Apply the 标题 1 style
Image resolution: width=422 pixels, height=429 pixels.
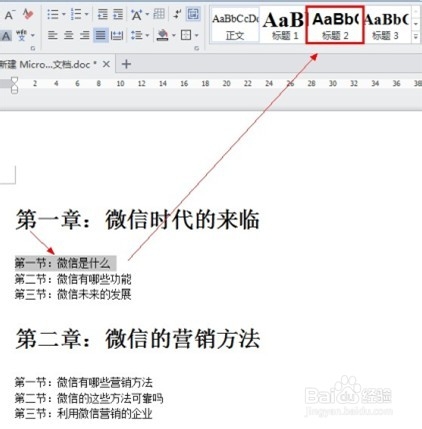tap(283, 26)
